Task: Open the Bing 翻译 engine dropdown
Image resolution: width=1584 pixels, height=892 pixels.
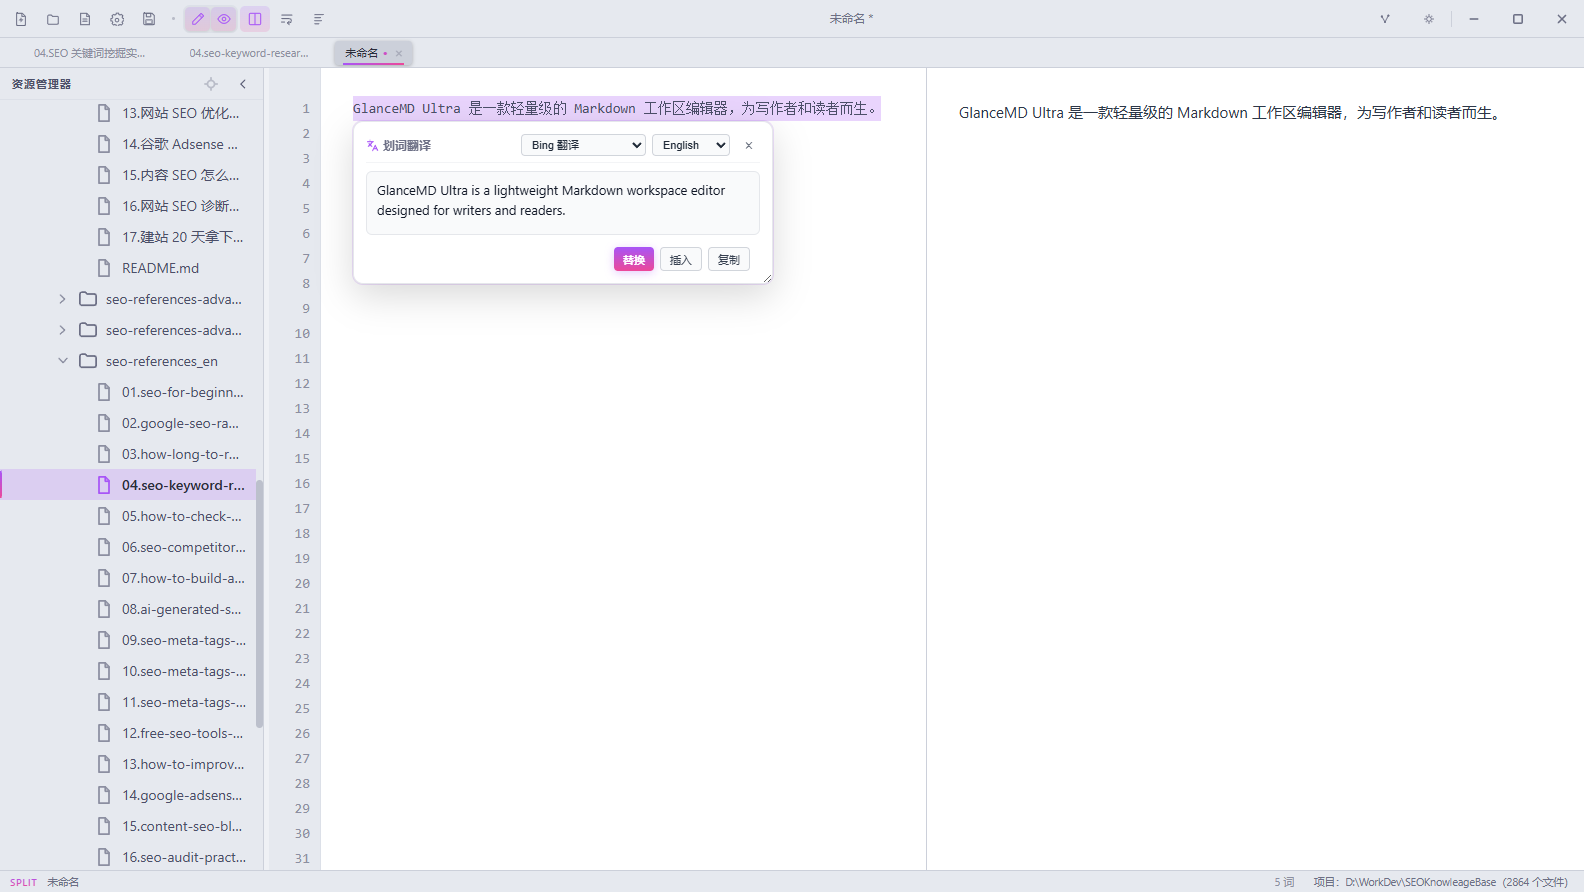Action: coord(584,145)
